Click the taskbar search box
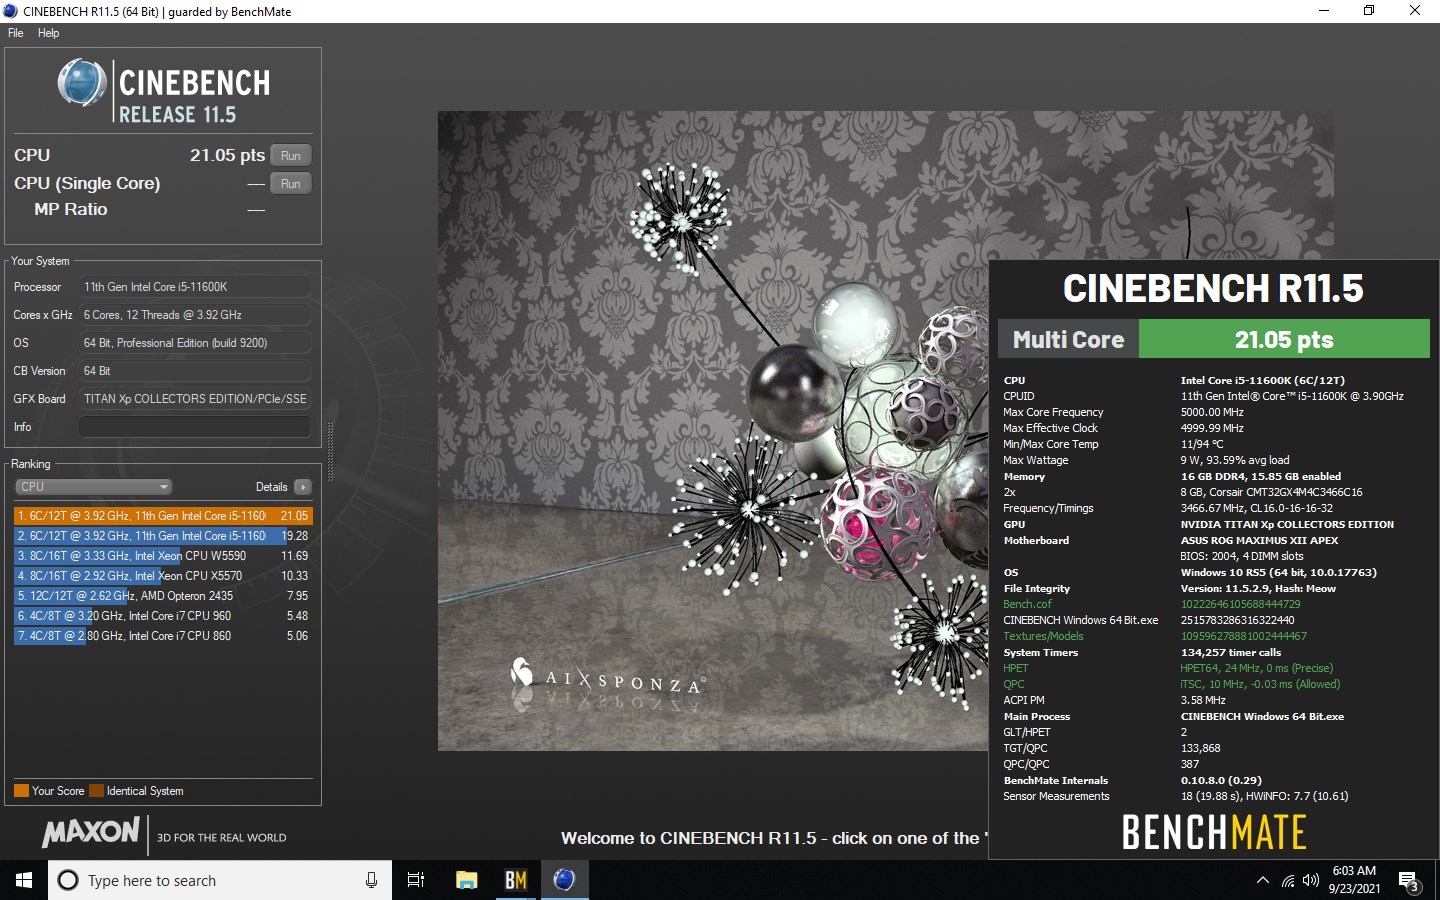1440x900 pixels. [x=220, y=880]
